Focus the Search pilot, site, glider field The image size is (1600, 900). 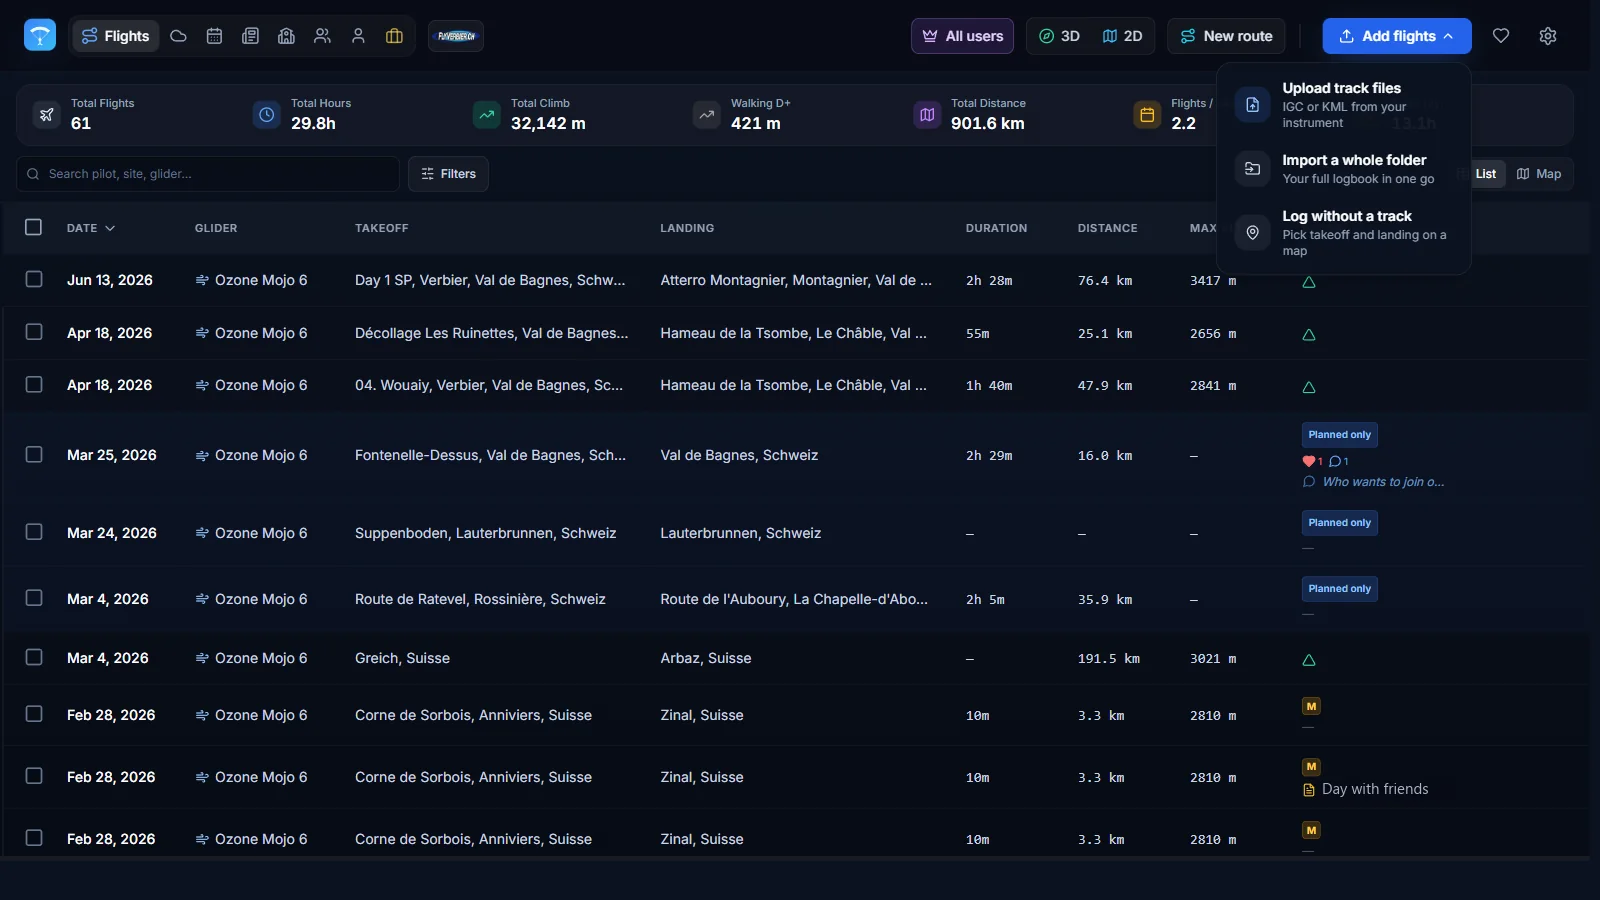pos(208,174)
